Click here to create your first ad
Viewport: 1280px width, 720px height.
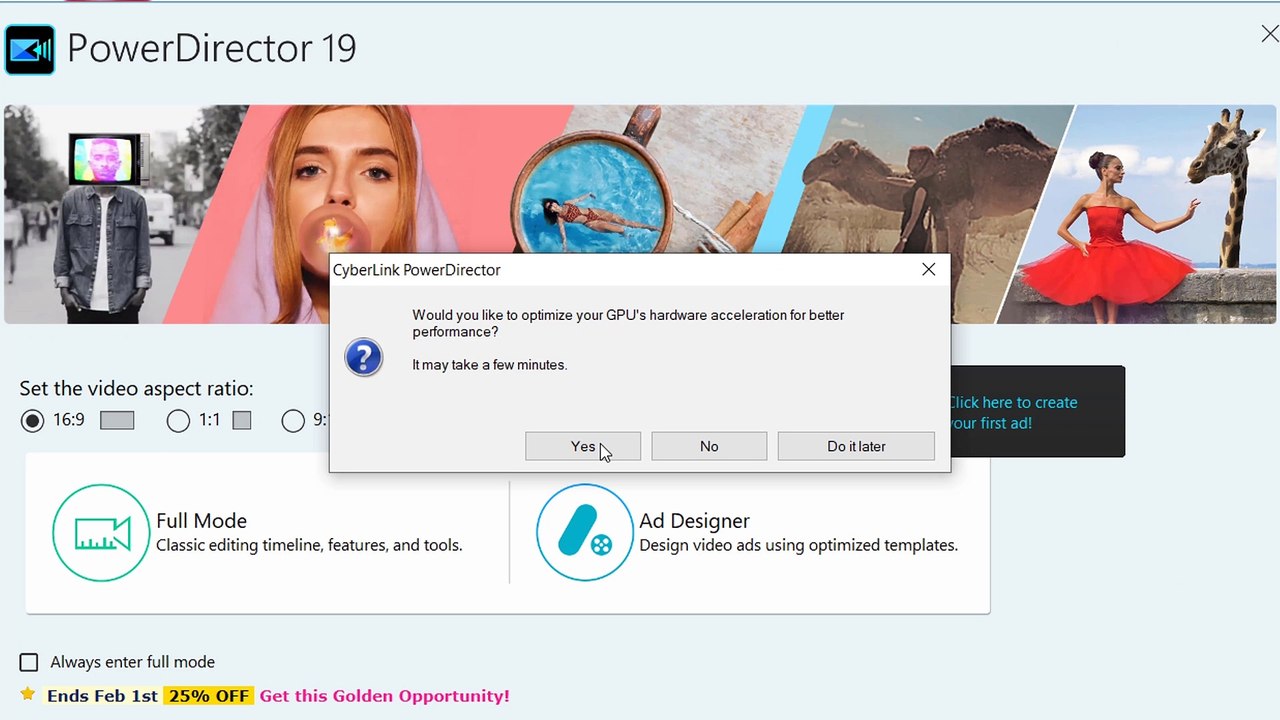point(1012,412)
